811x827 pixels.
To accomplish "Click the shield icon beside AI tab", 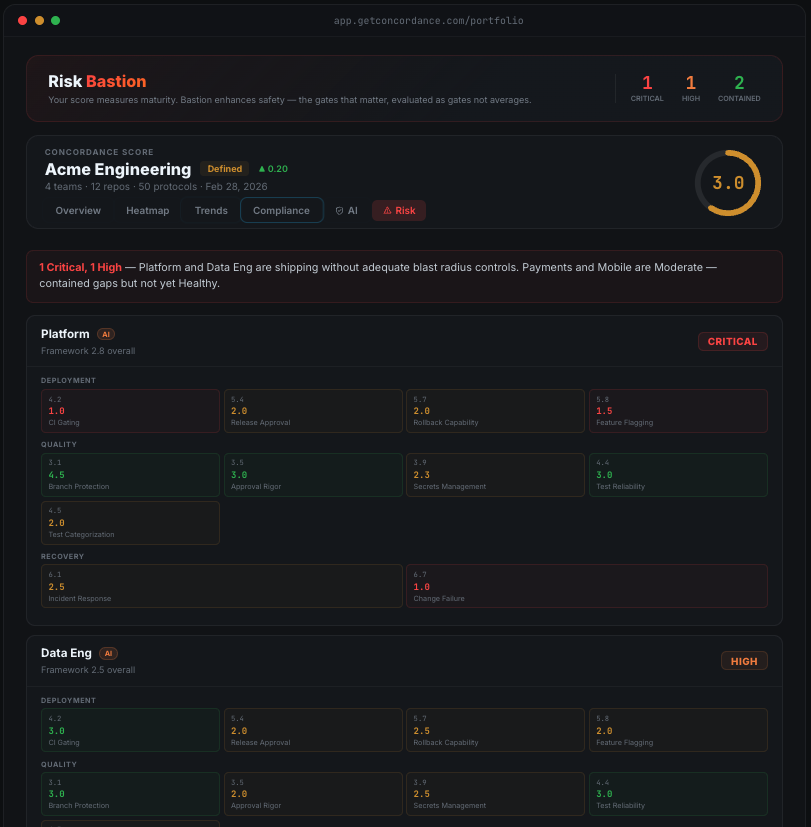I will coord(339,210).
